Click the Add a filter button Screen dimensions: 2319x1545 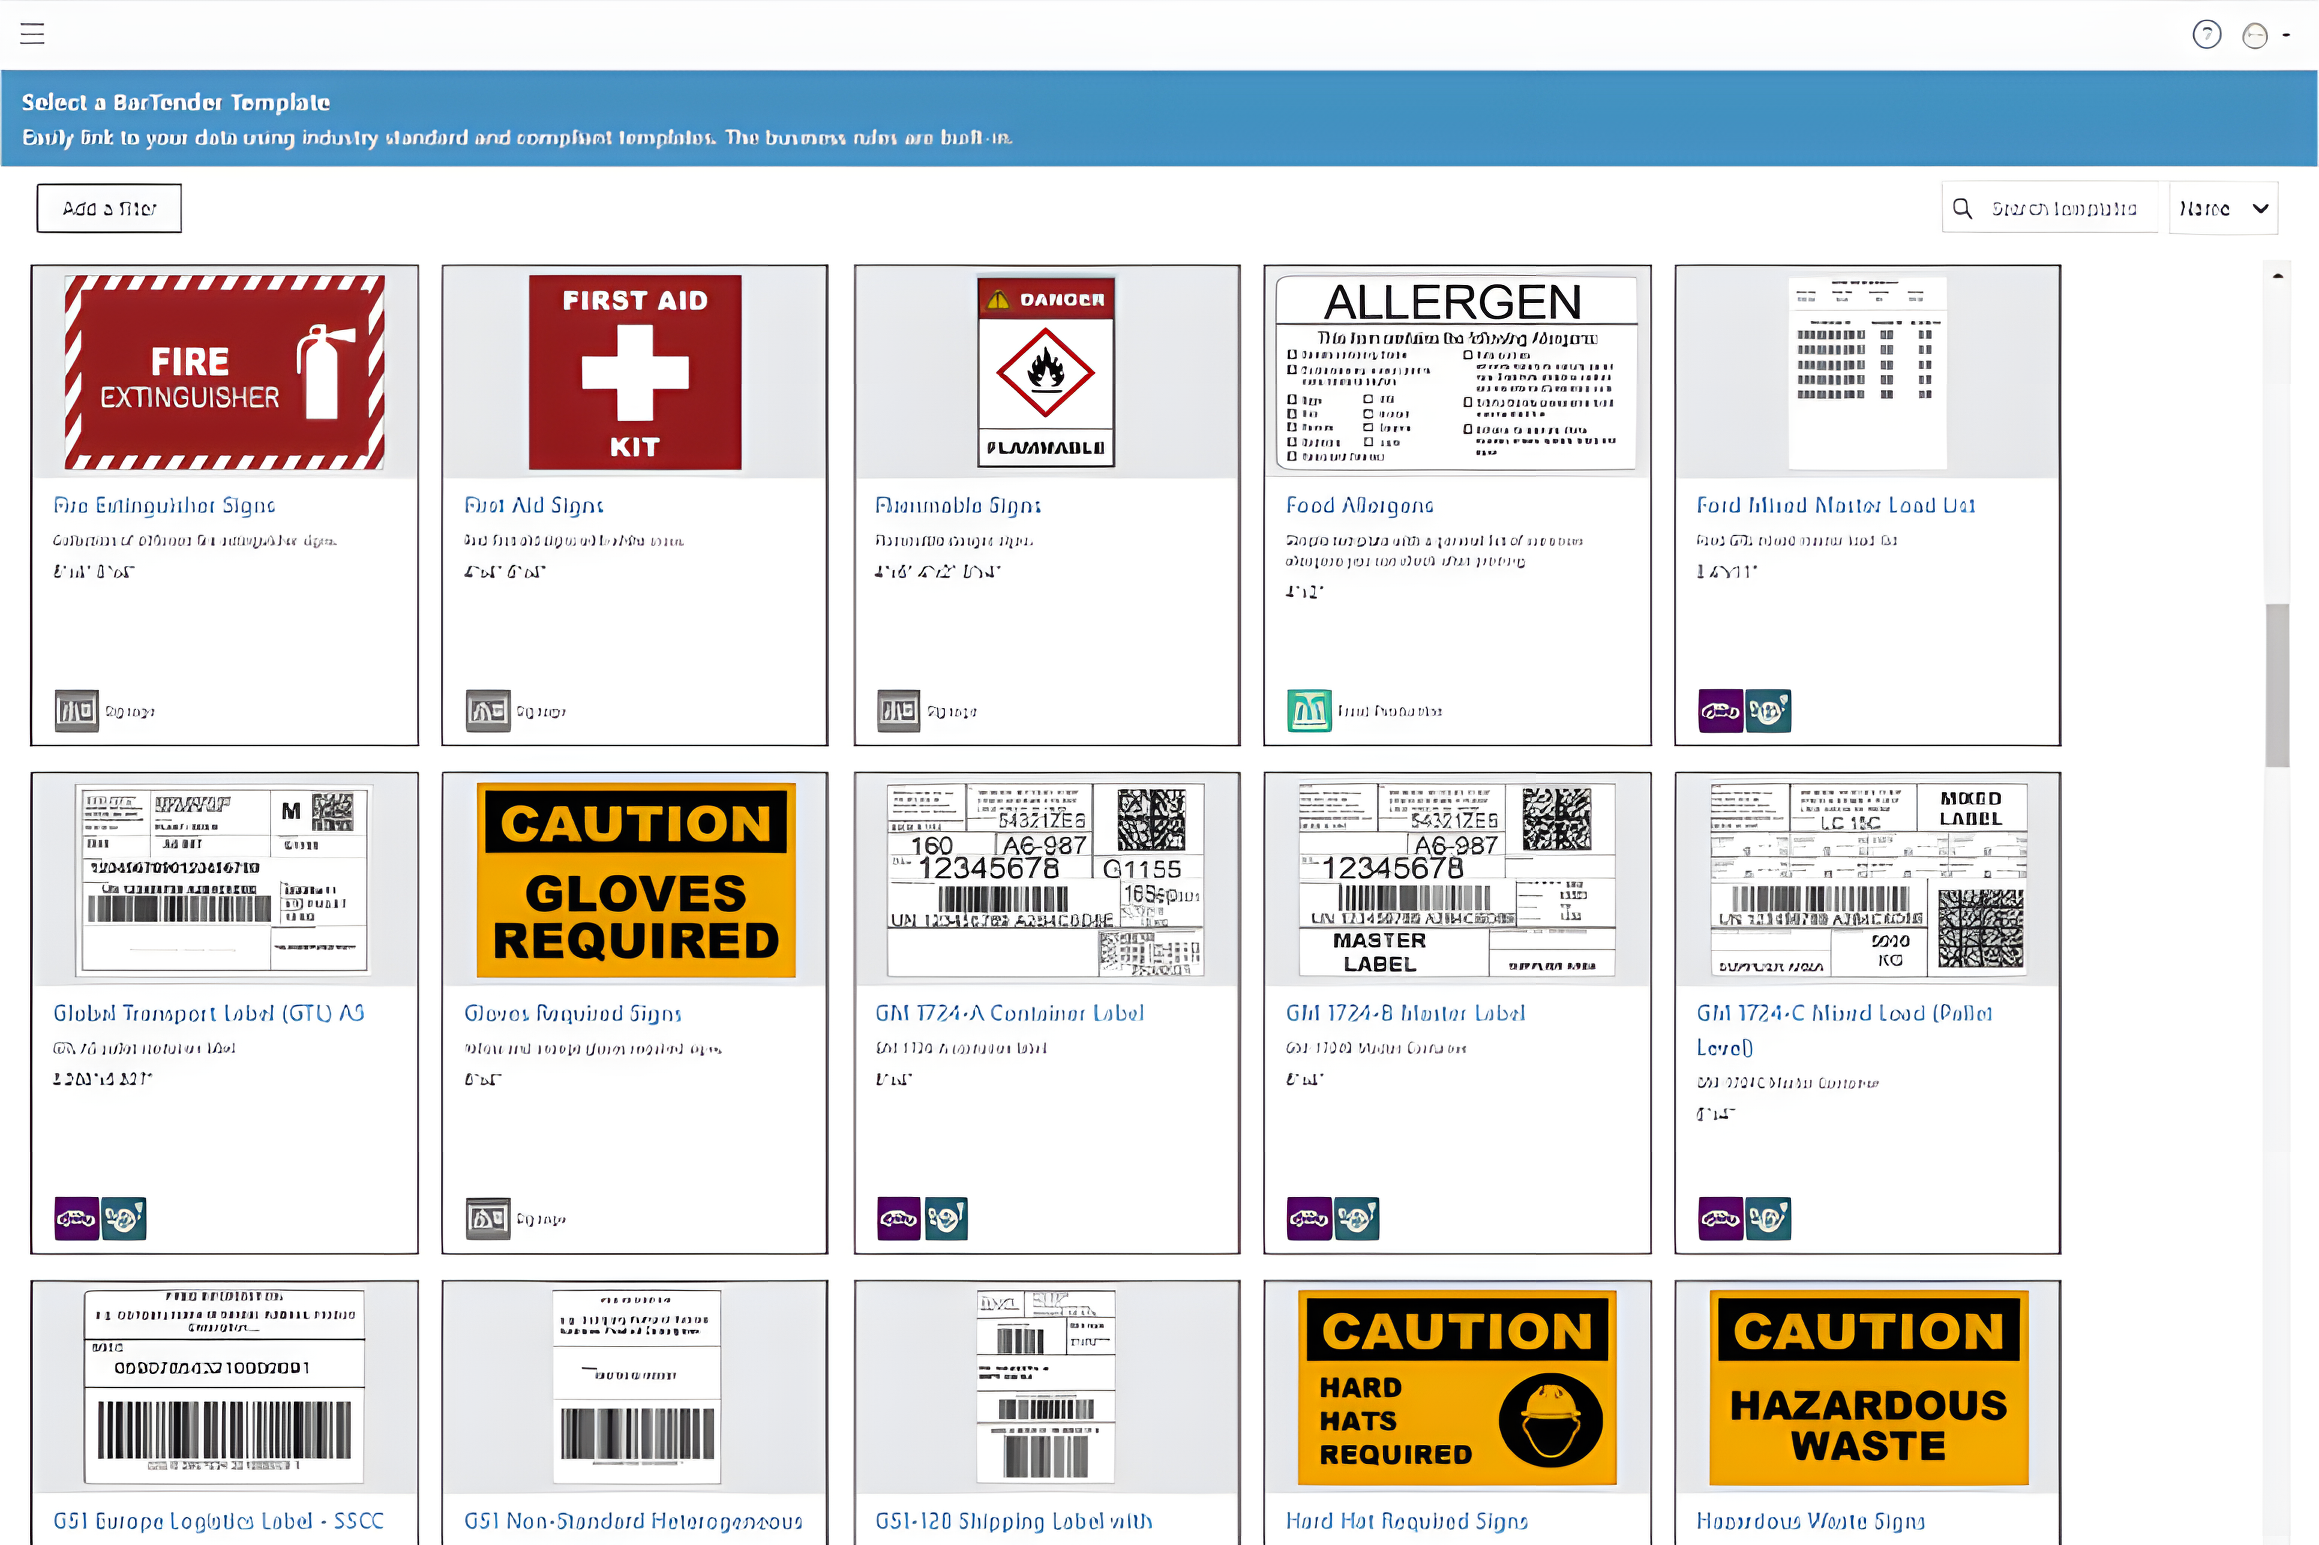point(109,208)
